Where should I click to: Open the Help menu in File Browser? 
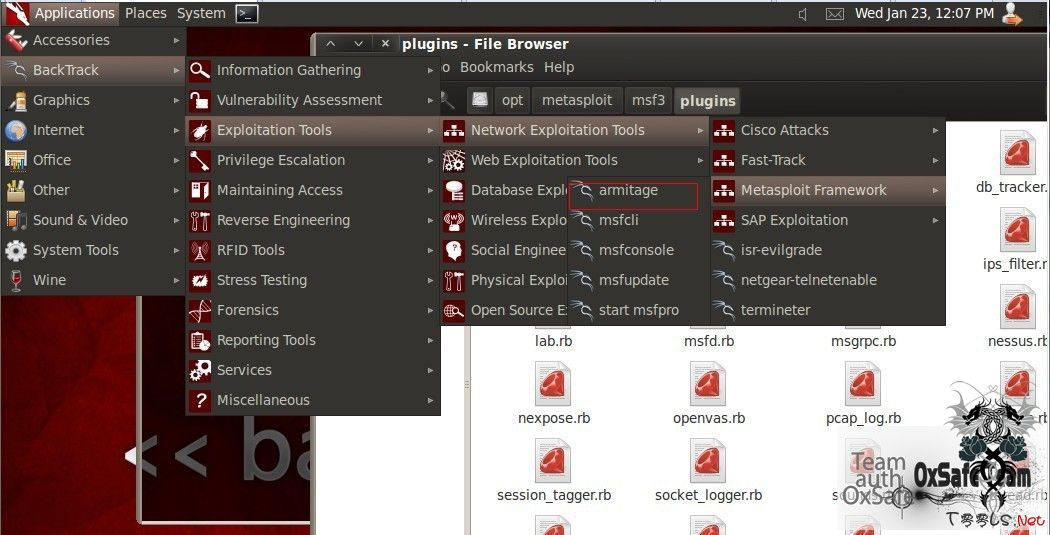[x=559, y=67]
